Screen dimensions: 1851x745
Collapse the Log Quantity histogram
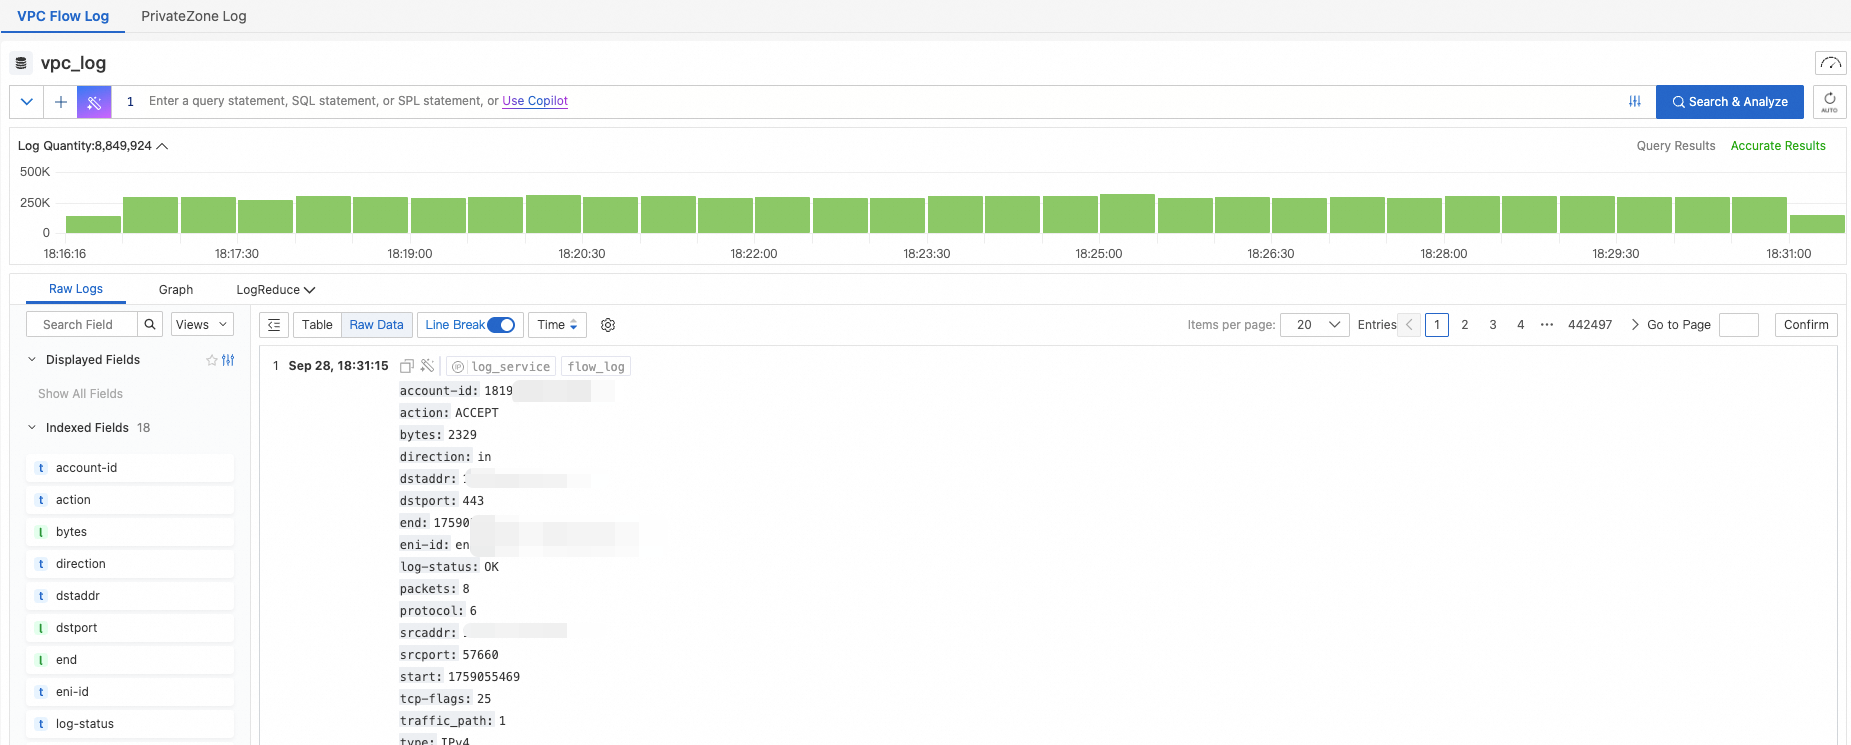pos(162,146)
